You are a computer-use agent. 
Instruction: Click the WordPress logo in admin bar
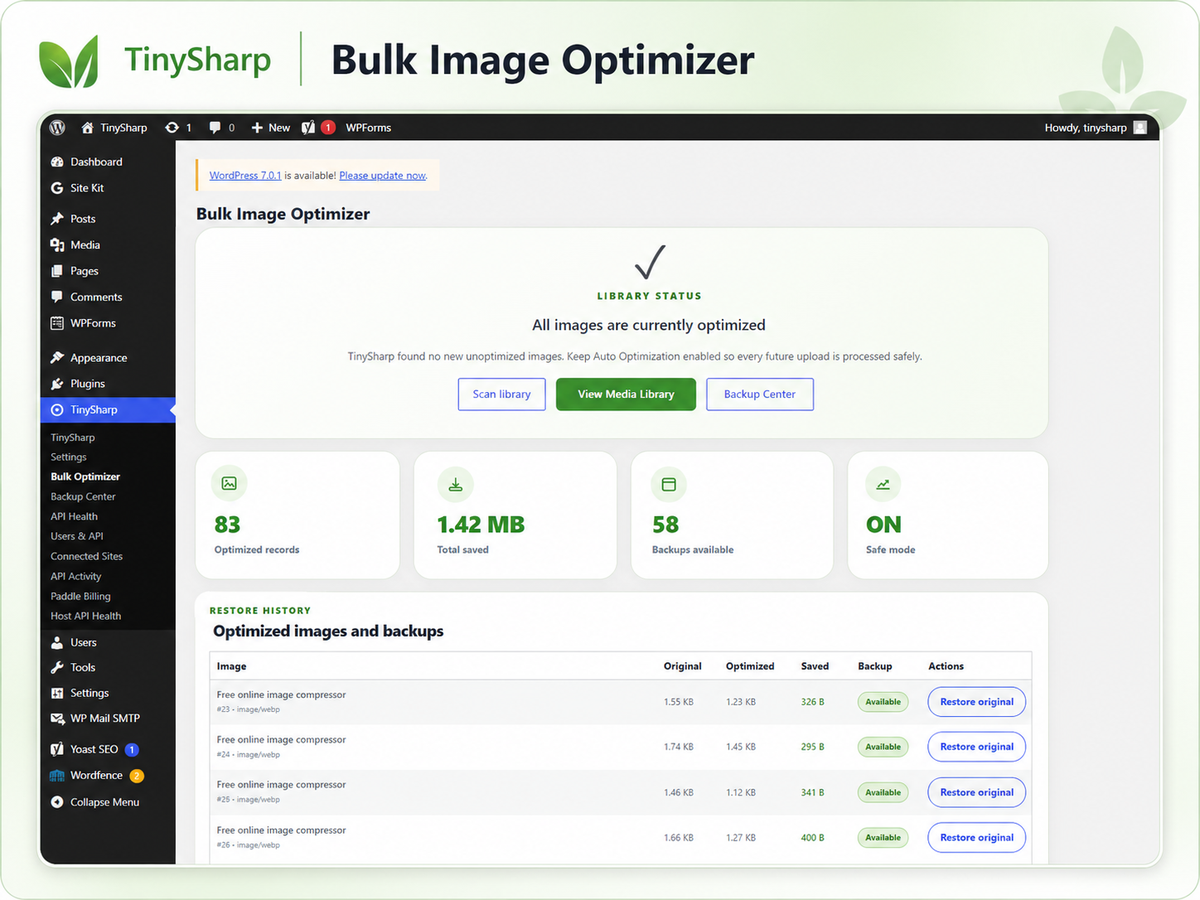pyautogui.click(x=58, y=127)
